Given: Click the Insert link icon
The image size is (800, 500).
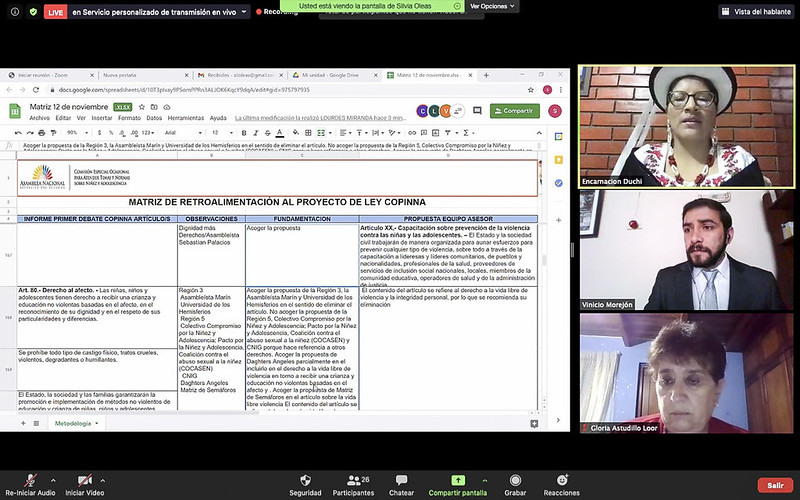Looking at the screenshot, I should (x=412, y=133).
